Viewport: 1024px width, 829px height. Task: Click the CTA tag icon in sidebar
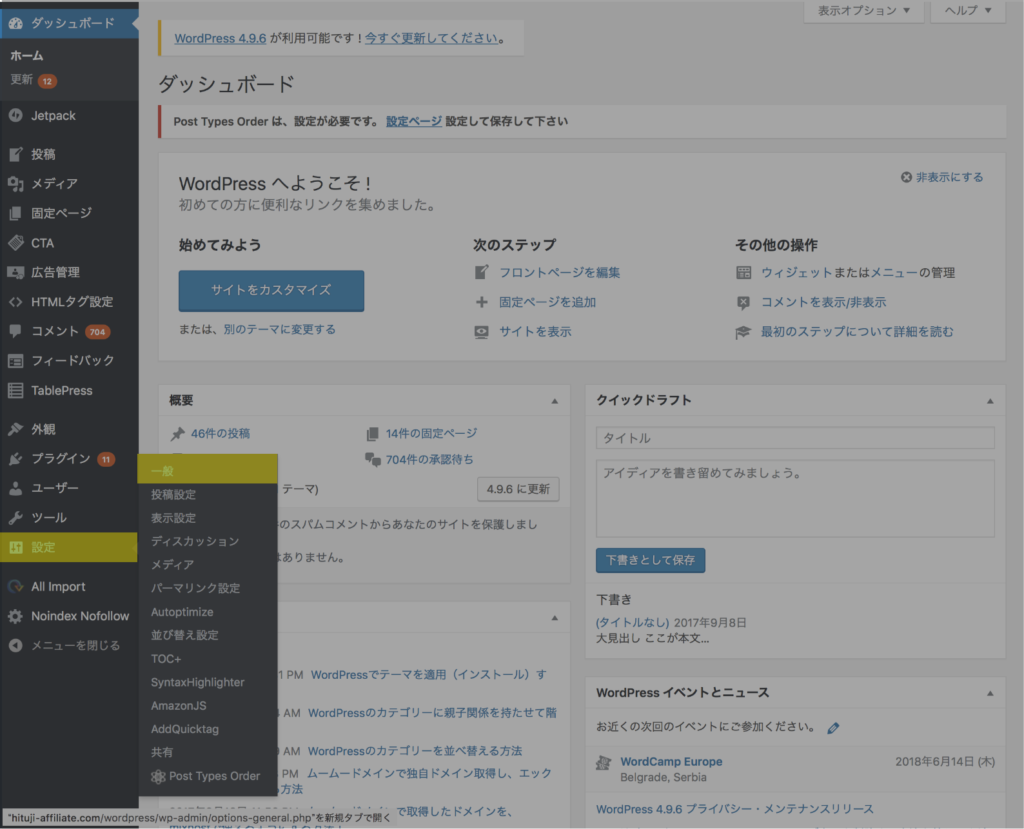[16, 243]
